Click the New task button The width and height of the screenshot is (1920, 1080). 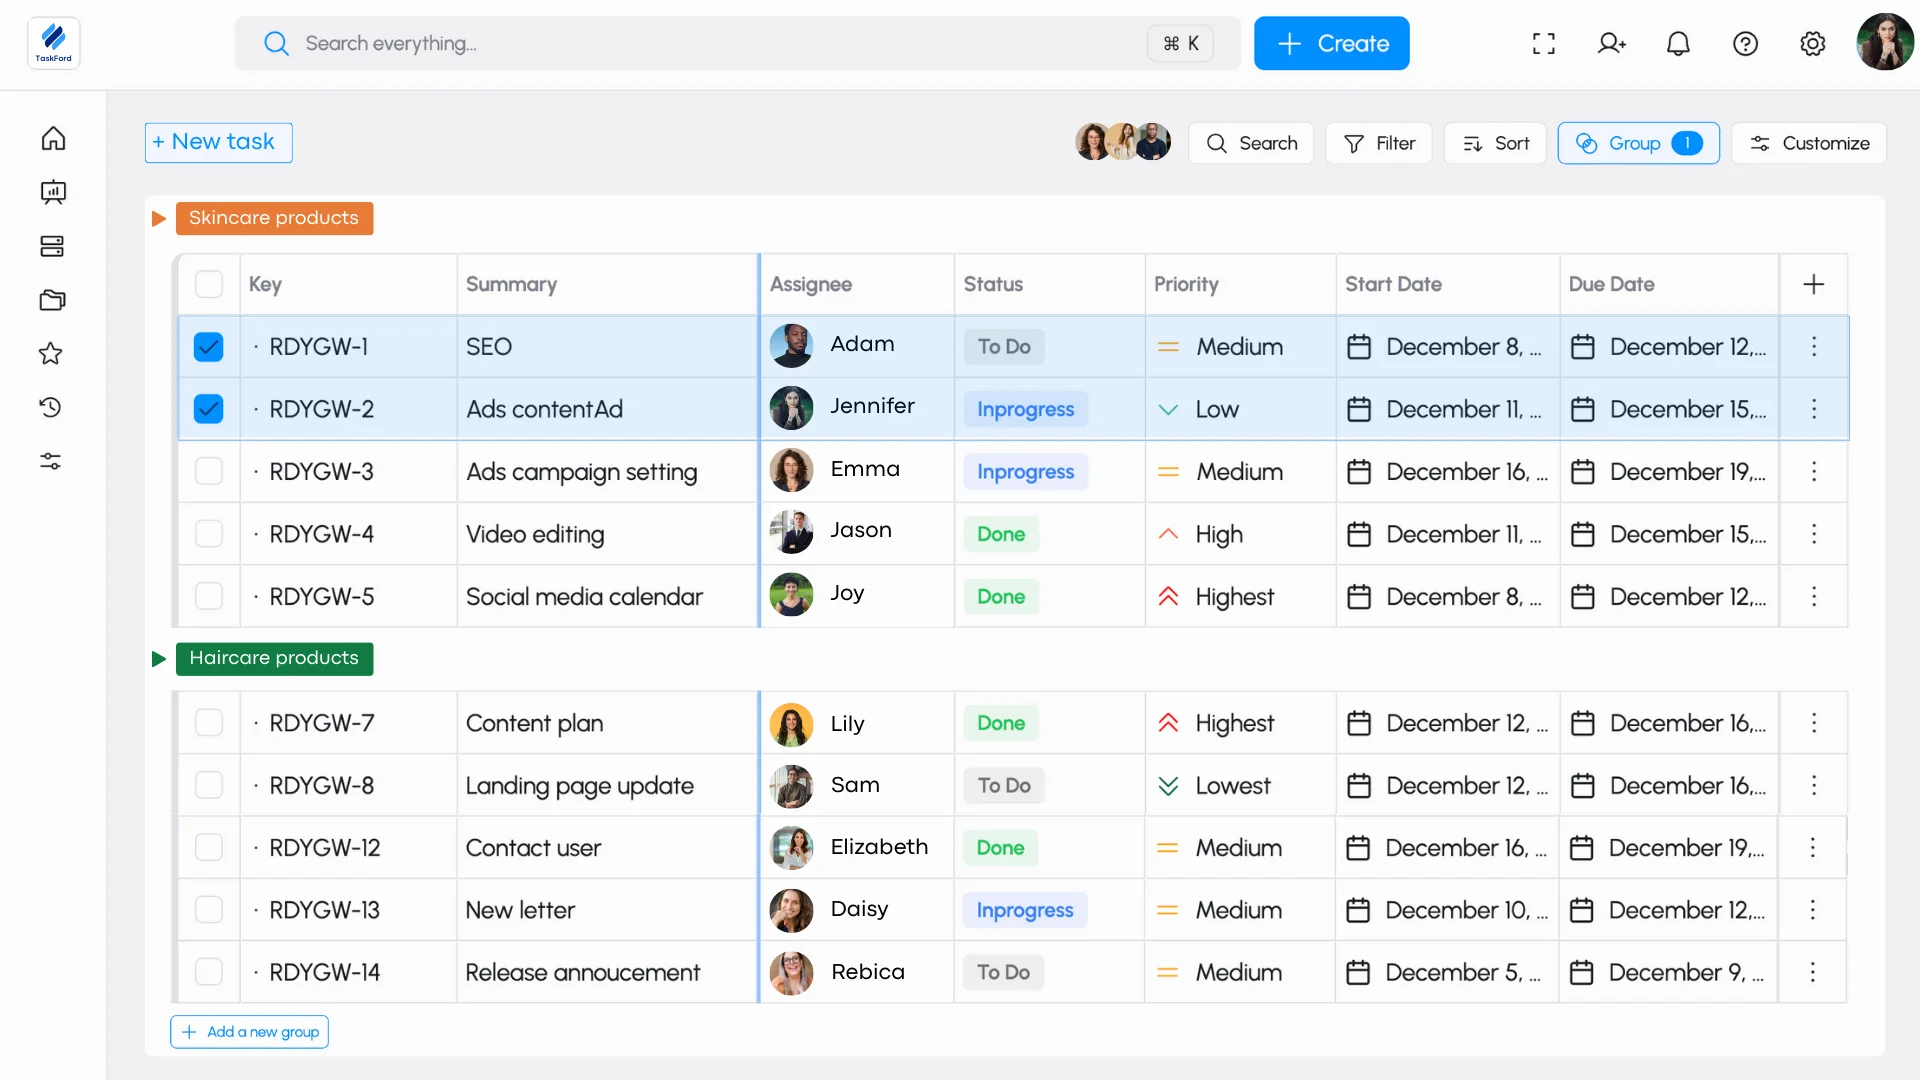218,143
